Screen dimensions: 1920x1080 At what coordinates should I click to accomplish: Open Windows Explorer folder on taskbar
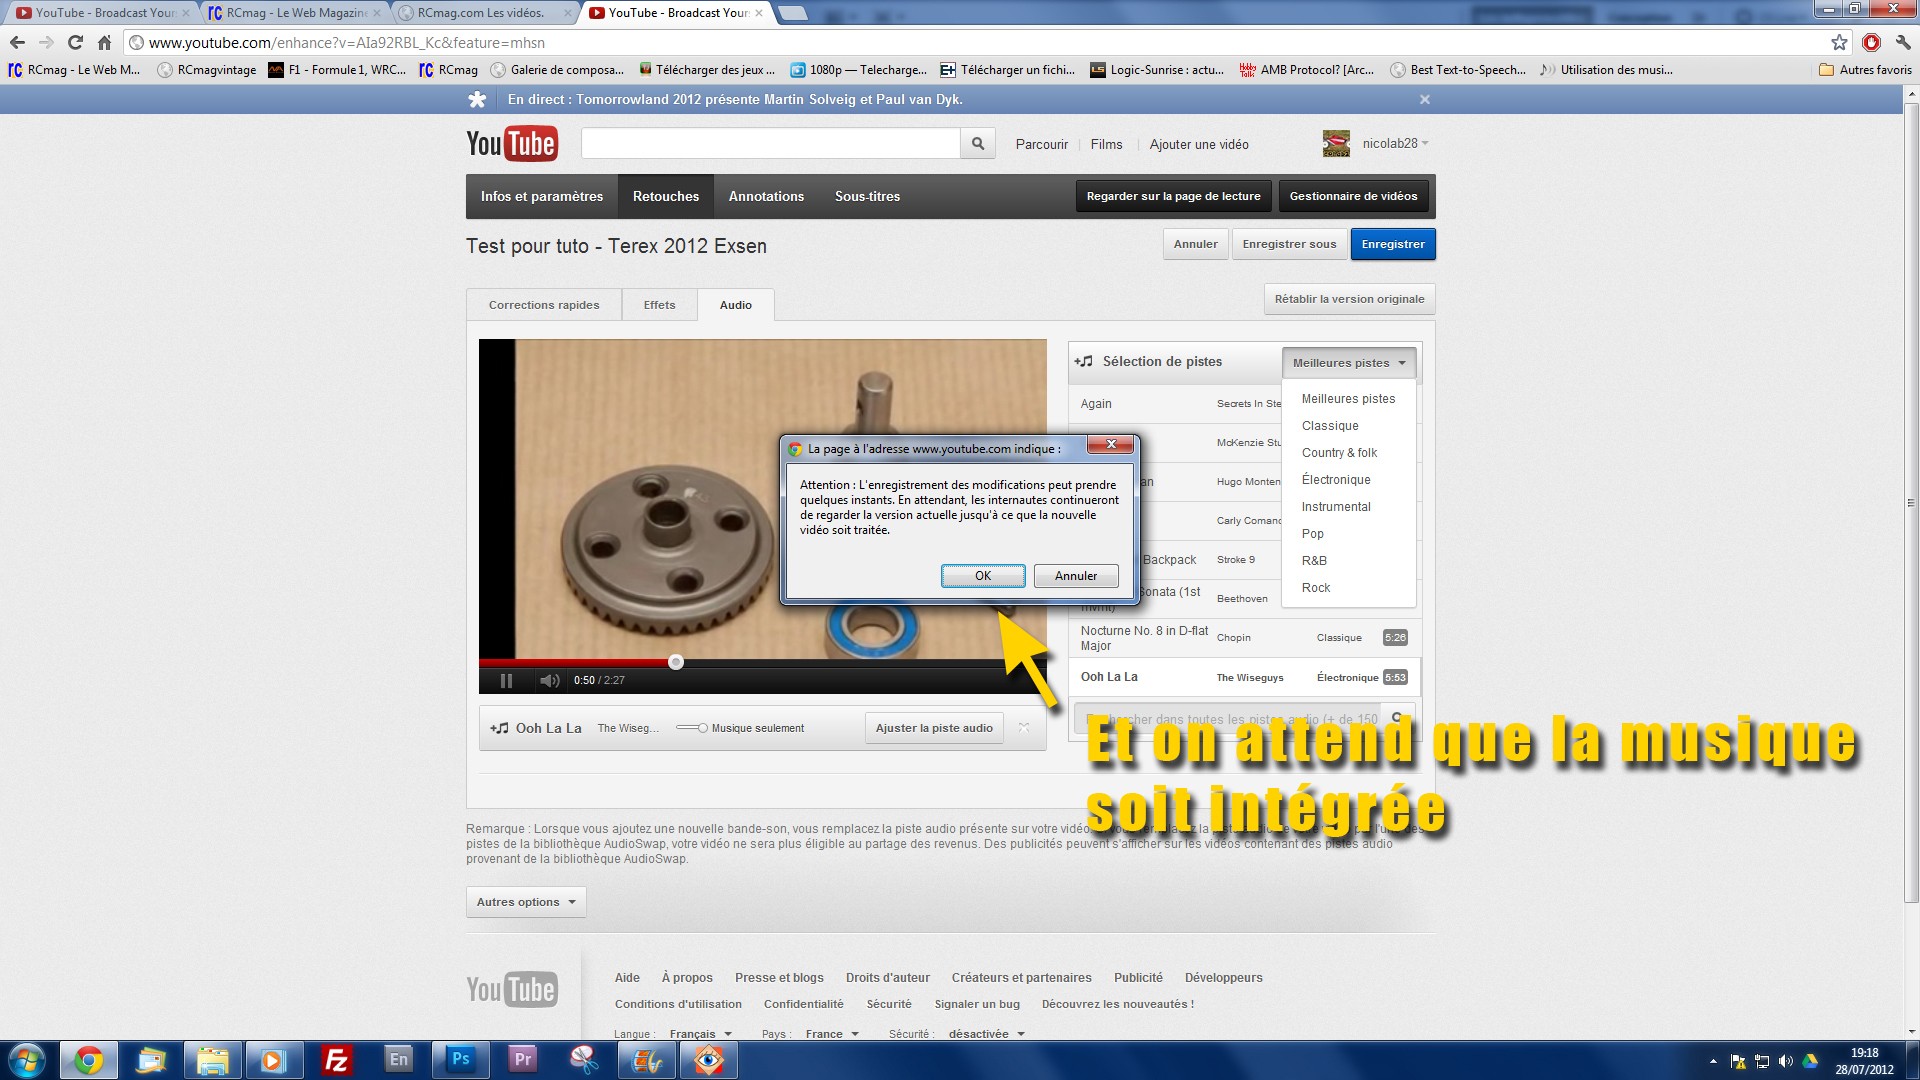tap(213, 1060)
